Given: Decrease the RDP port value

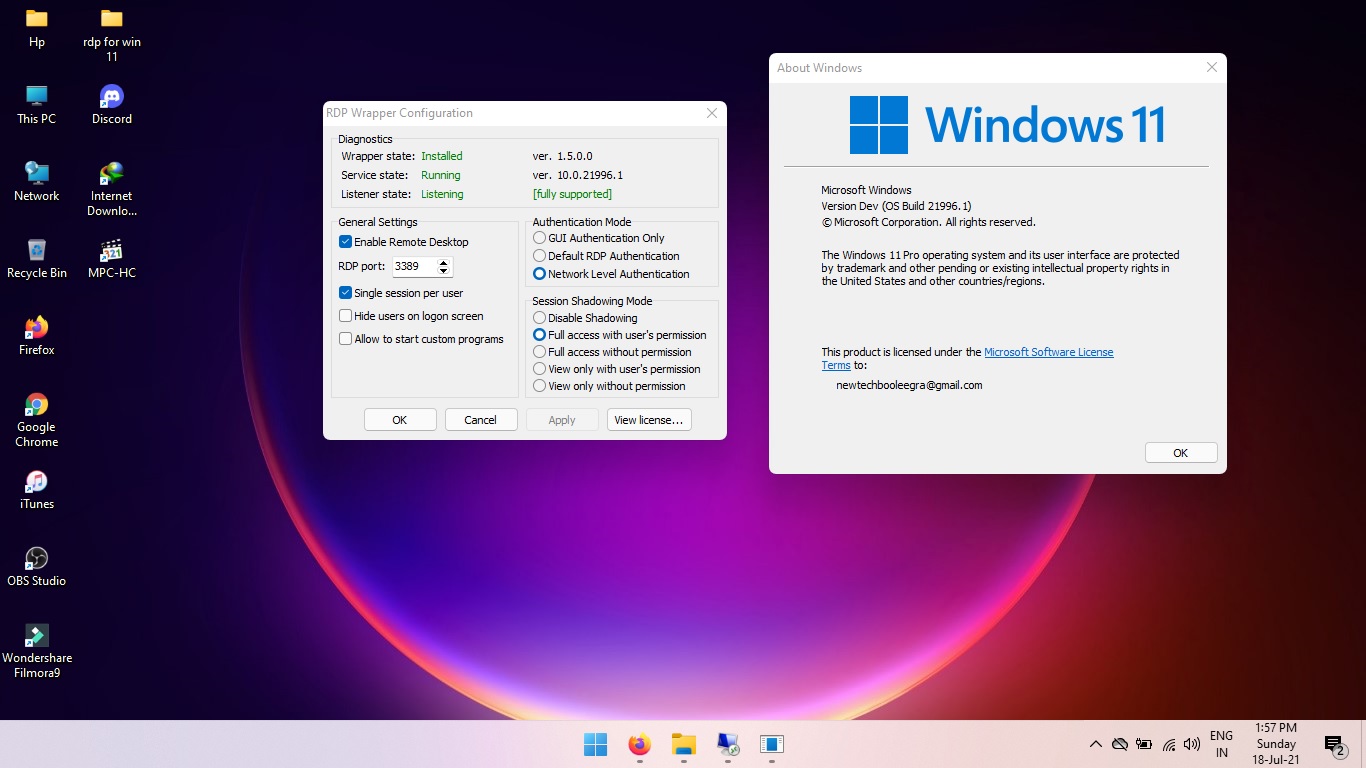Looking at the screenshot, I should (445, 271).
